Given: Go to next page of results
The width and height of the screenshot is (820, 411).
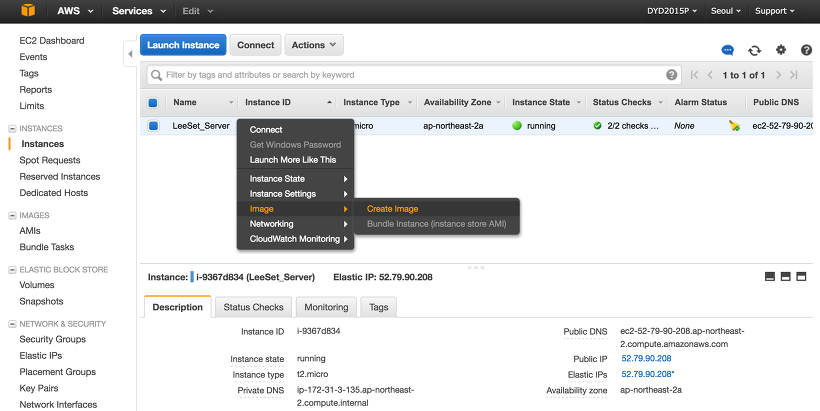Looking at the screenshot, I should (779, 75).
